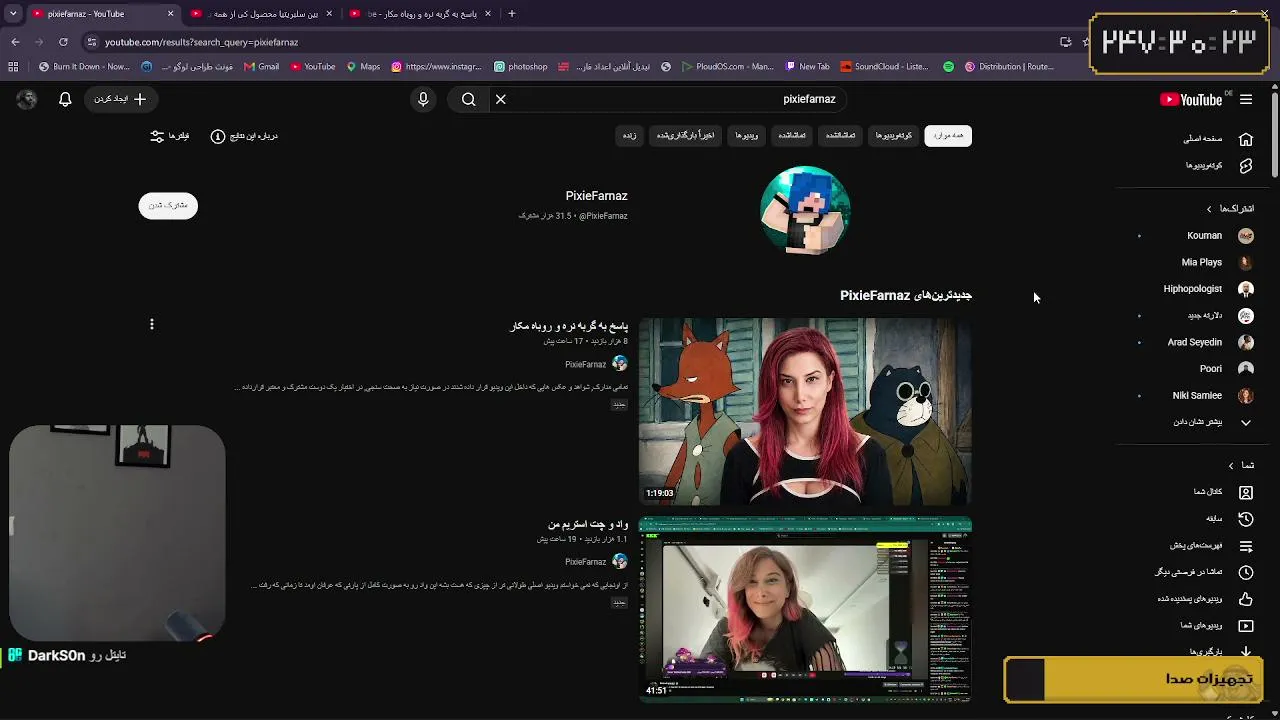This screenshot has height=720, width=1280.
Task: Close the pixiefarnaz - YouTube tab
Action: point(170,14)
